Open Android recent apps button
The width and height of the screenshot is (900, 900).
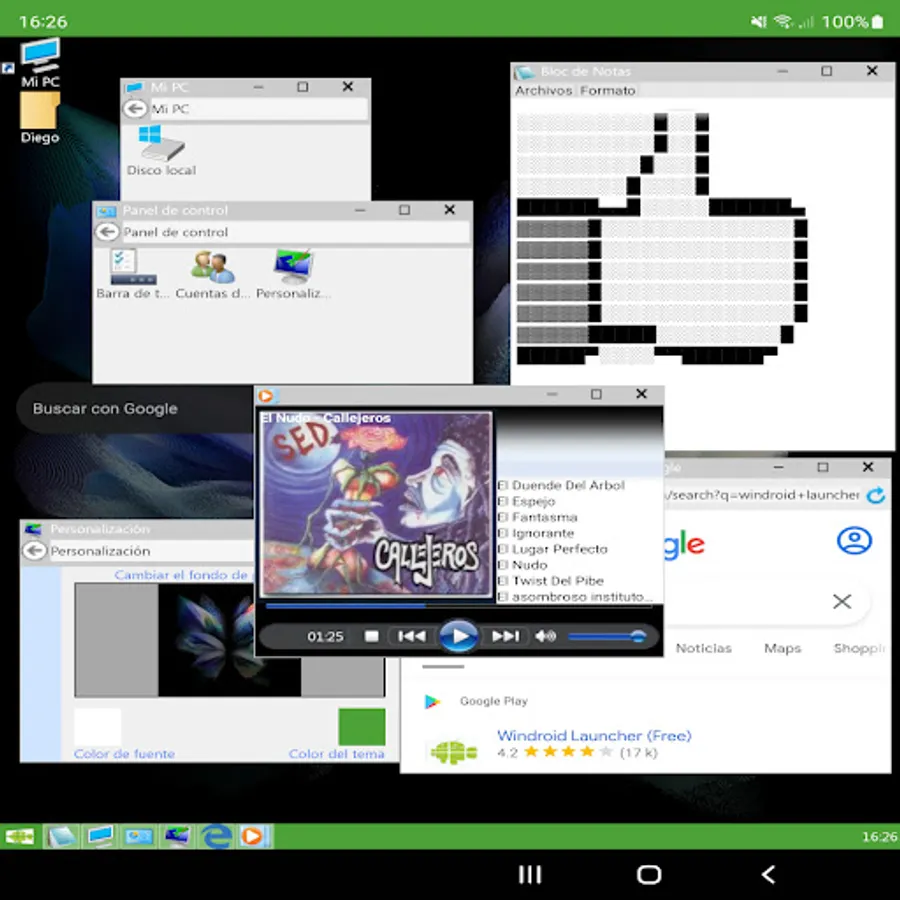click(x=529, y=874)
